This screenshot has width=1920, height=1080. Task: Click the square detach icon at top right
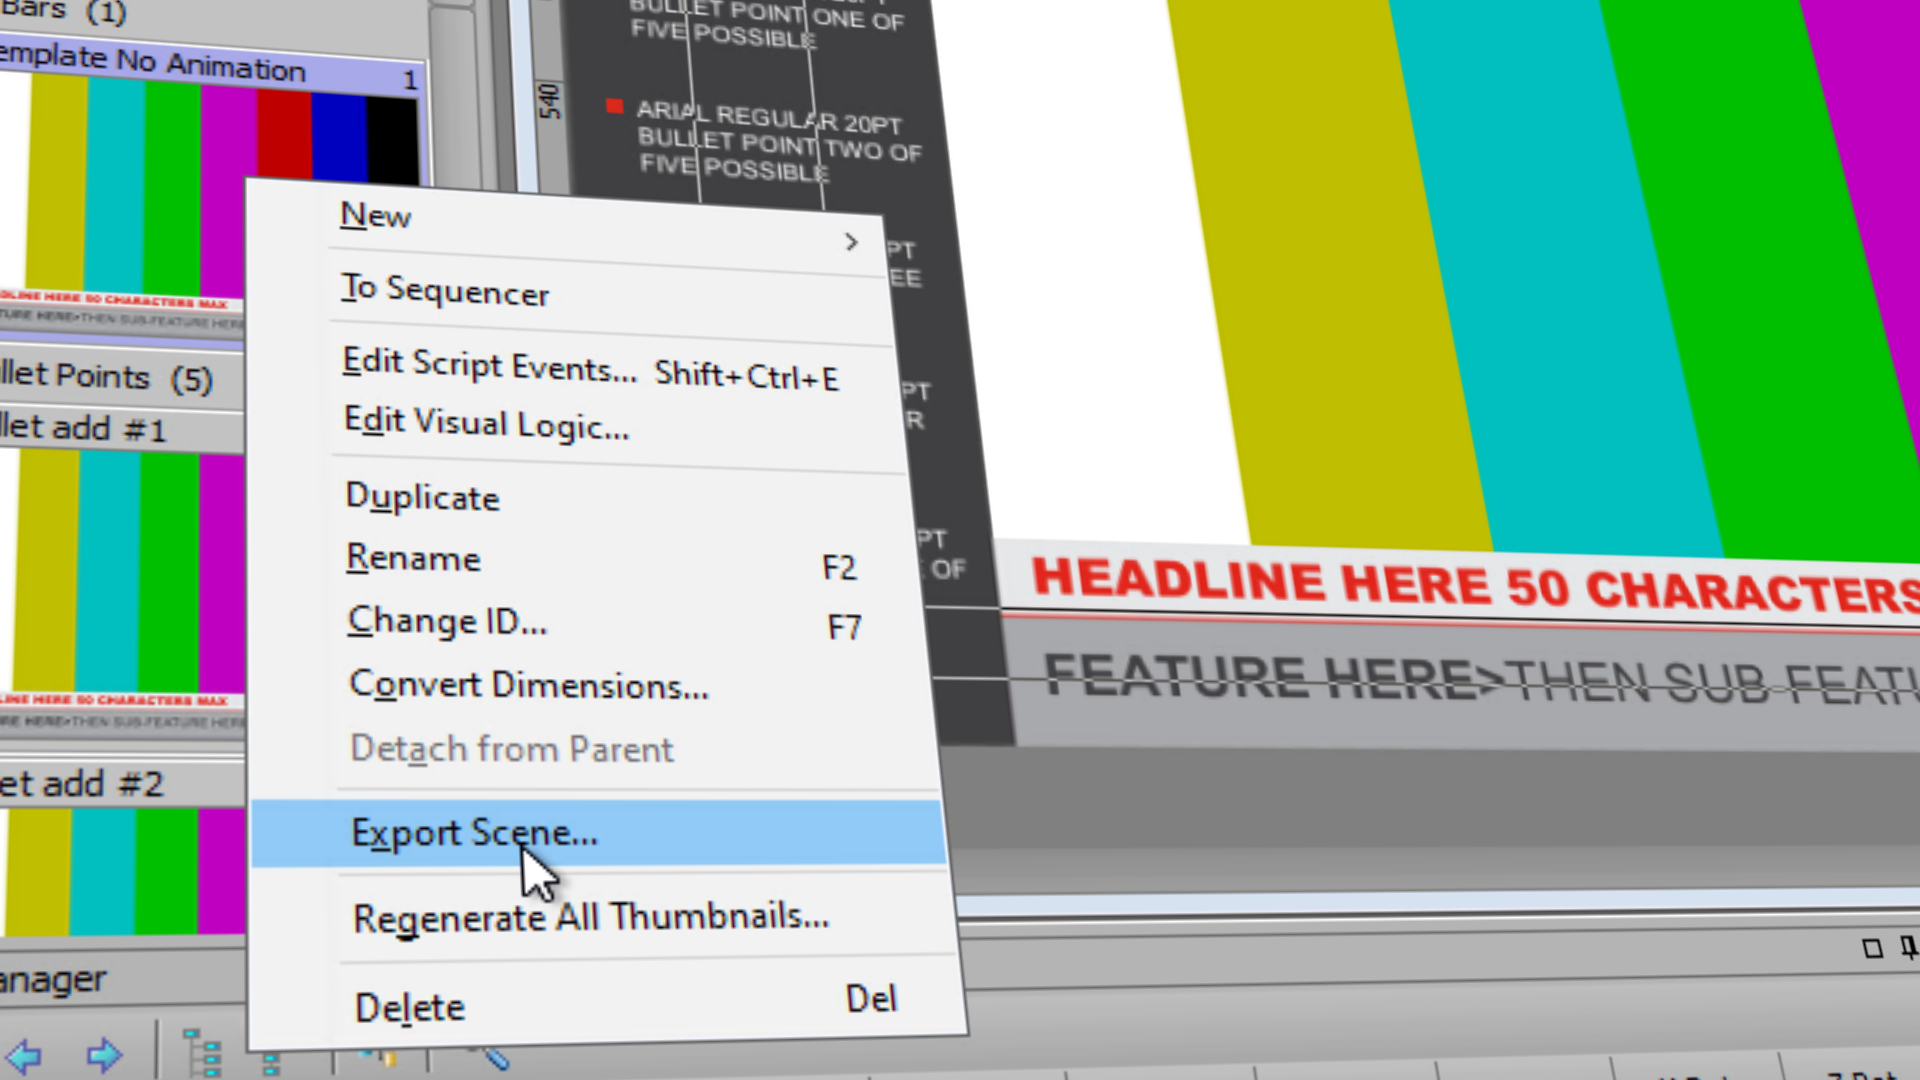click(x=1872, y=947)
